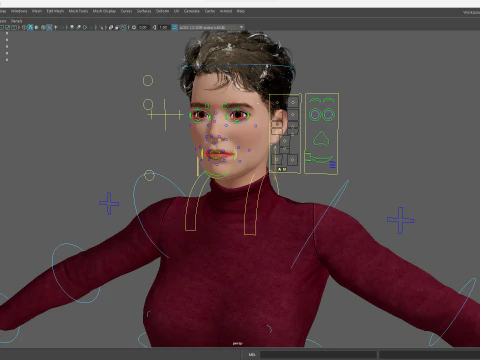Select the blue halo curve above the hair
Screen dimensions: 480x360
click(x=237, y=67)
